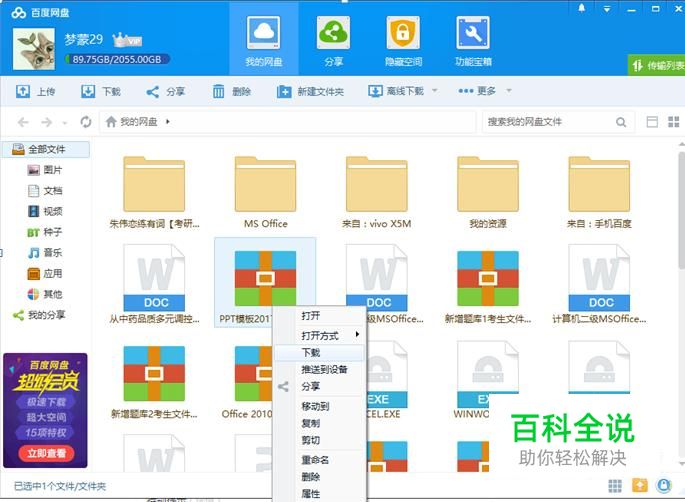Choose 复制 in the context menu
This screenshot has height=502, width=685.
pos(319,423)
